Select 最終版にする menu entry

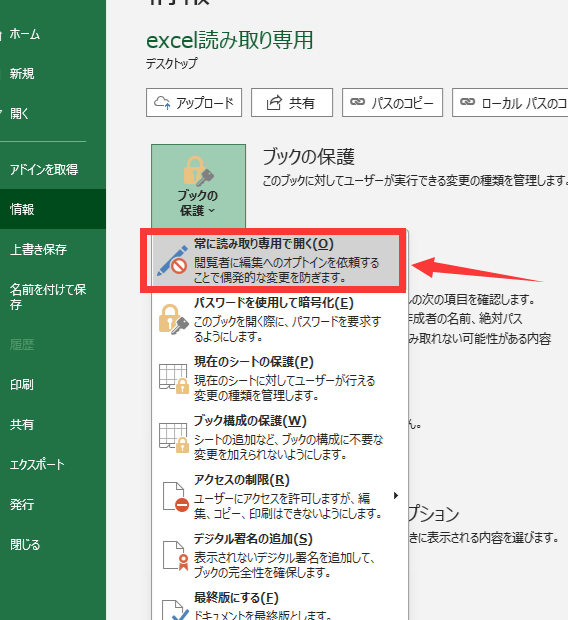[x=278, y=605]
